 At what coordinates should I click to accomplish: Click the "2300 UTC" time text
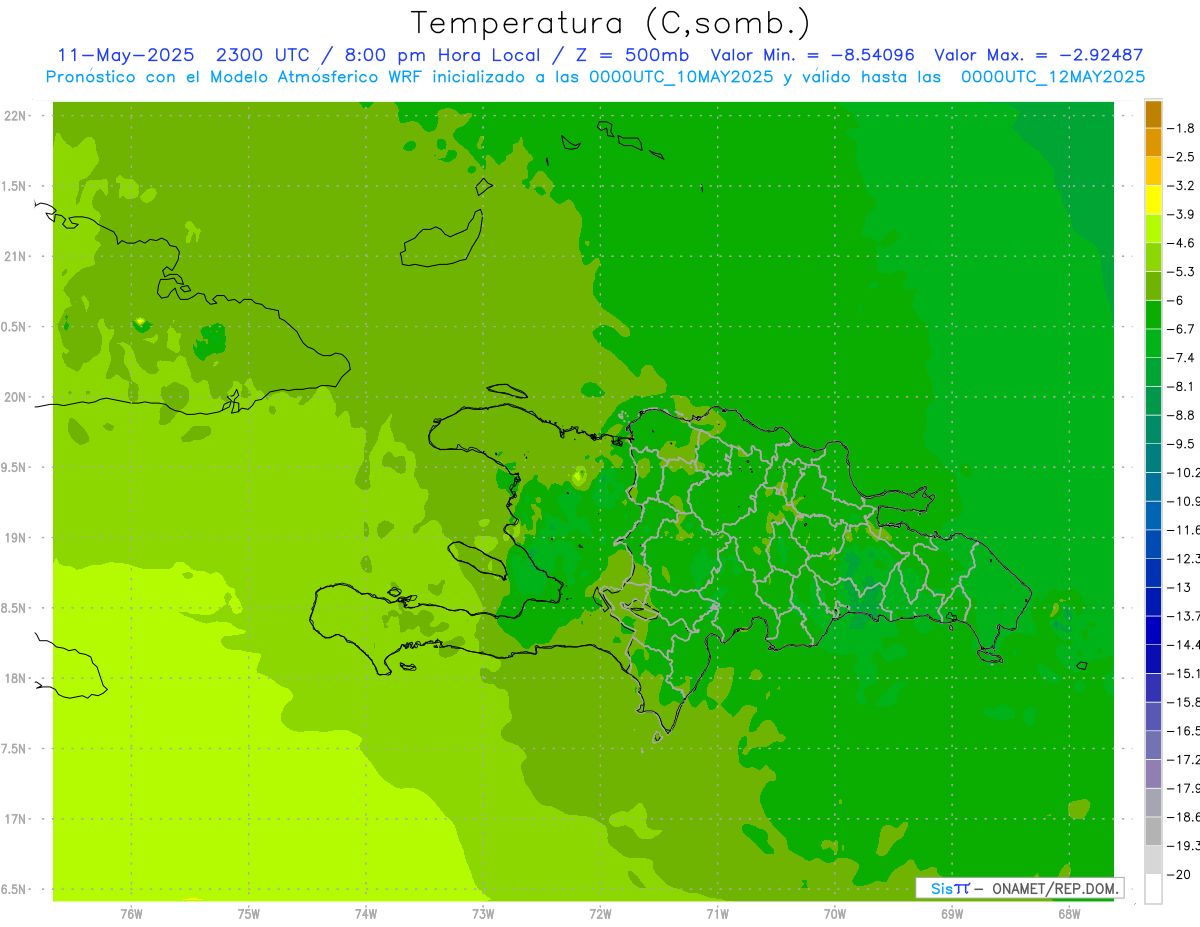click(262, 55)
